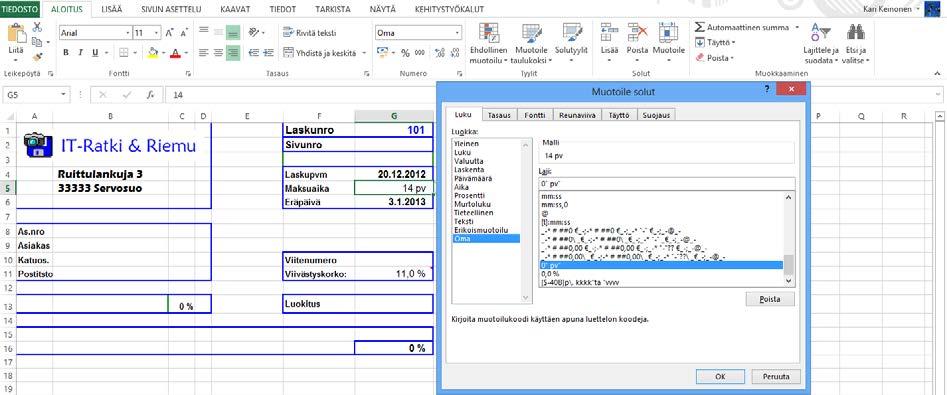Switch to SIVUN ASETTELU ribbon tab
Image resolution: width=947 pixels, height=395 pixels.
pos(171,9)
